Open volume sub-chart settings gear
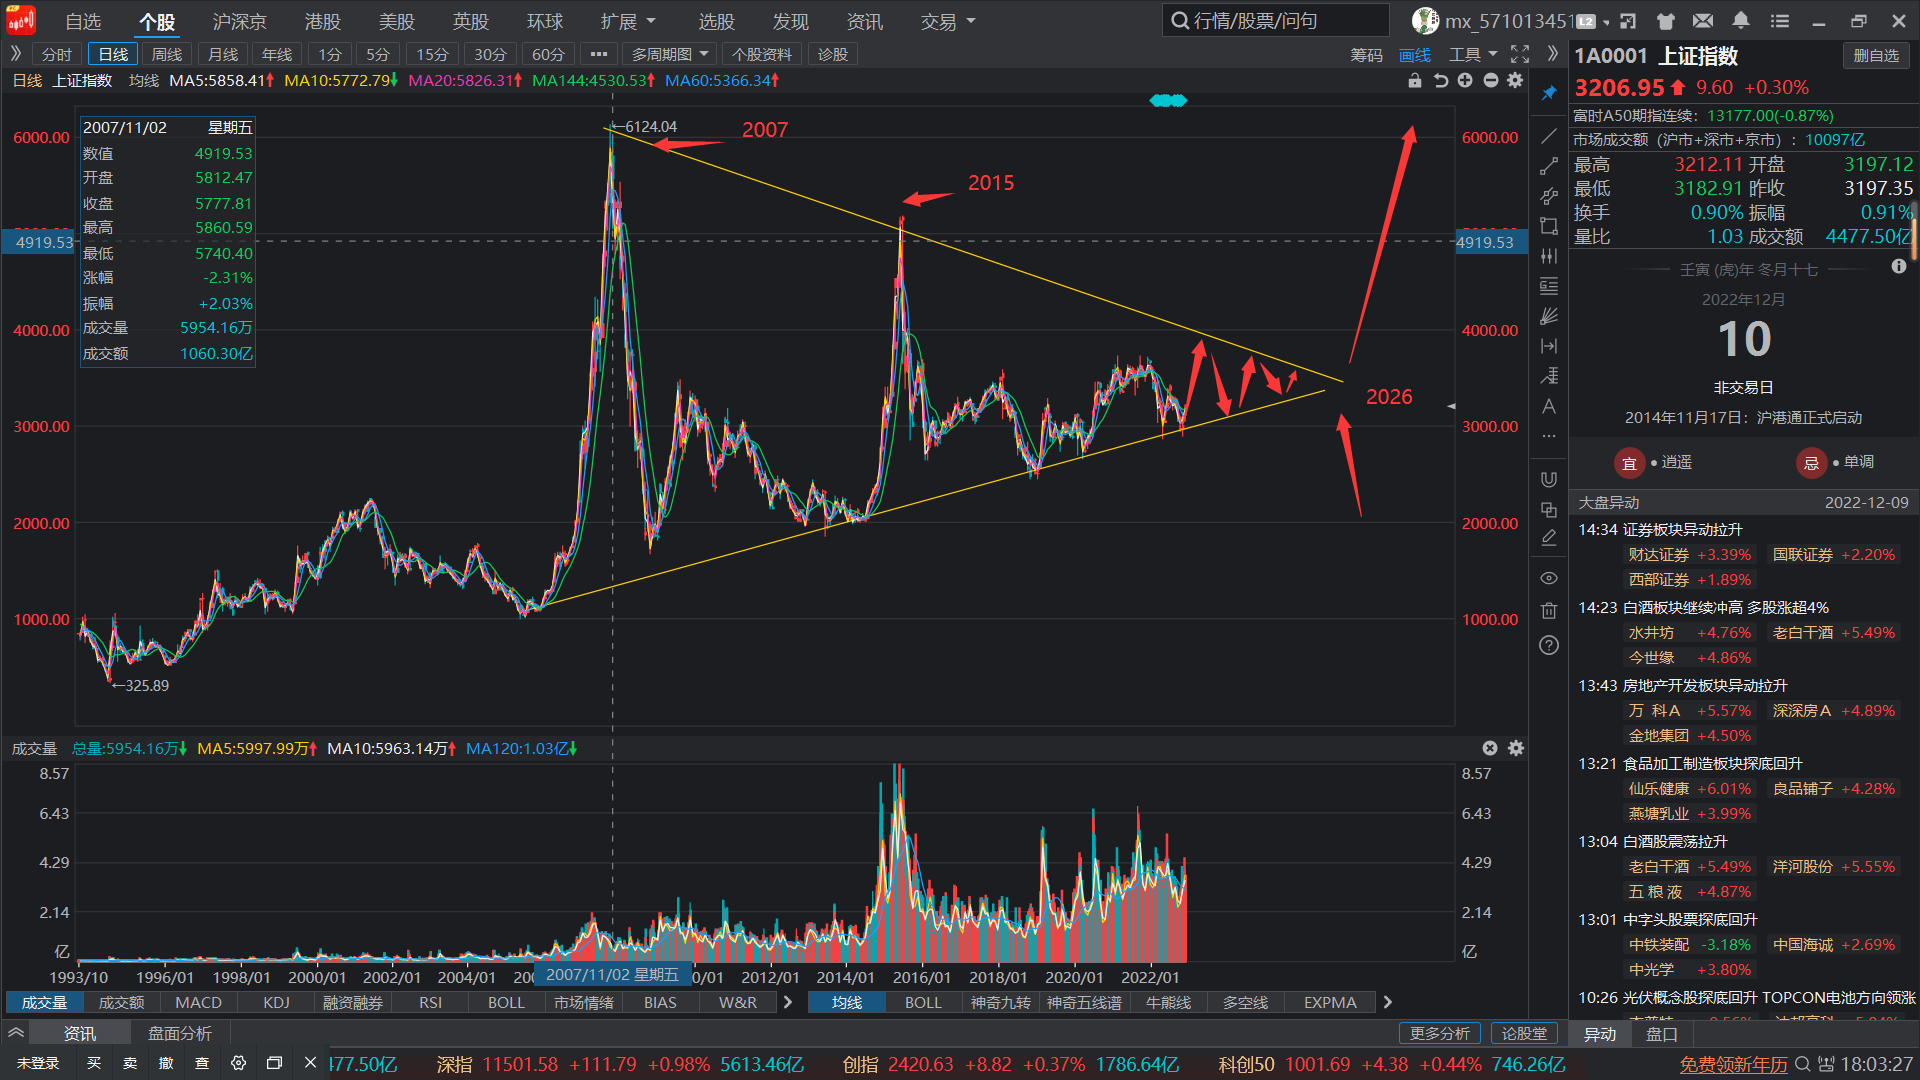Screen dimensions: 1920x1080 click(x=1516, y=748)
